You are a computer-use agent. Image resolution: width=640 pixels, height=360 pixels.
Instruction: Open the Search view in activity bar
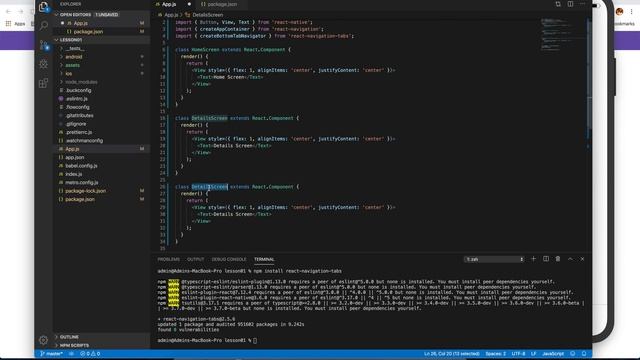[x=43, y=26]
